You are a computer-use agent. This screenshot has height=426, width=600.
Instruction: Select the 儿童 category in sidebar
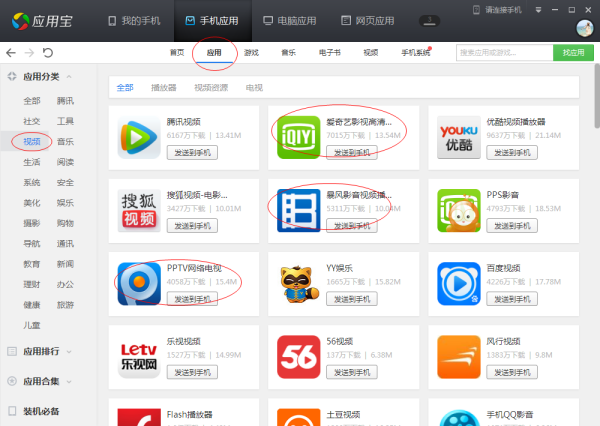pos(32,325)
